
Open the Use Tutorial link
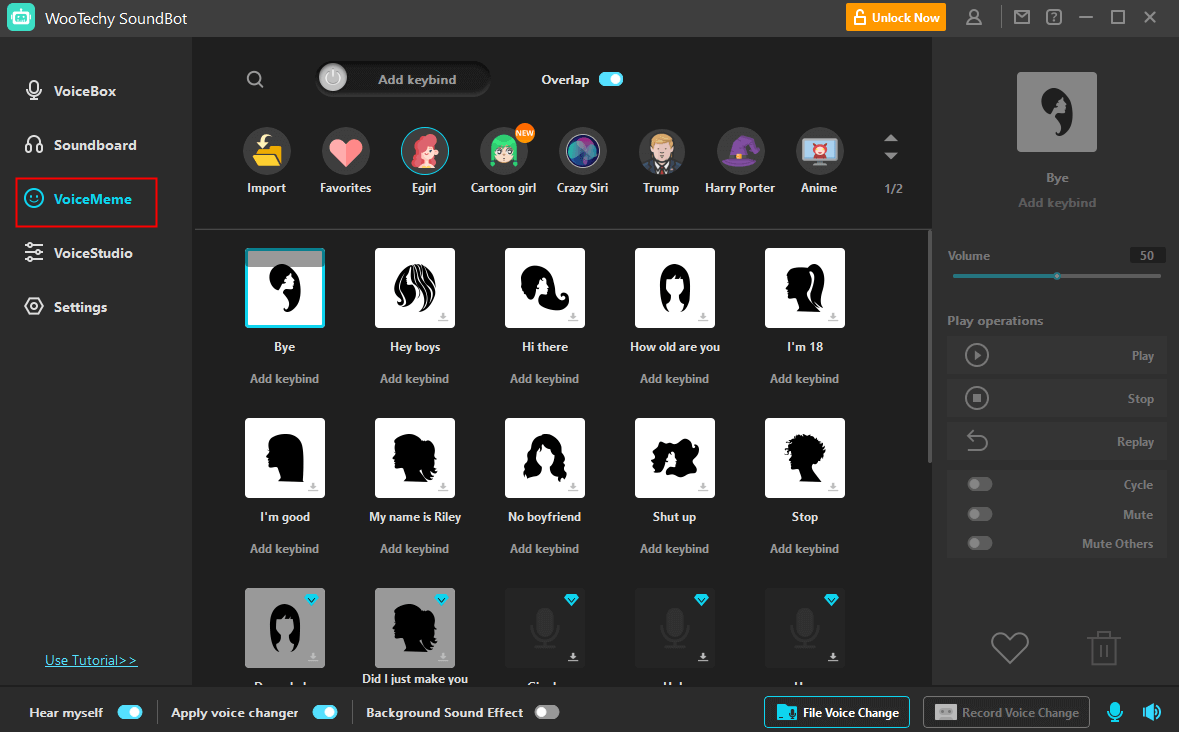point(90,660)
